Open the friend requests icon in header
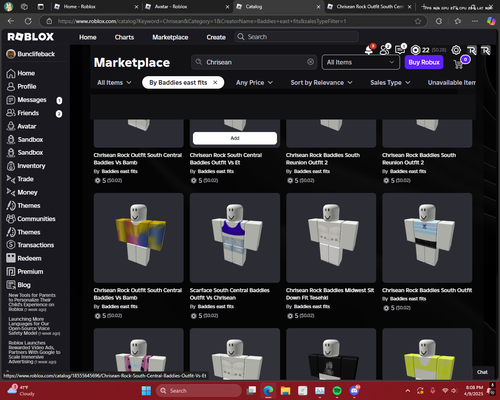The width and height of the screenshot is (500, 400). click(385, 50)
